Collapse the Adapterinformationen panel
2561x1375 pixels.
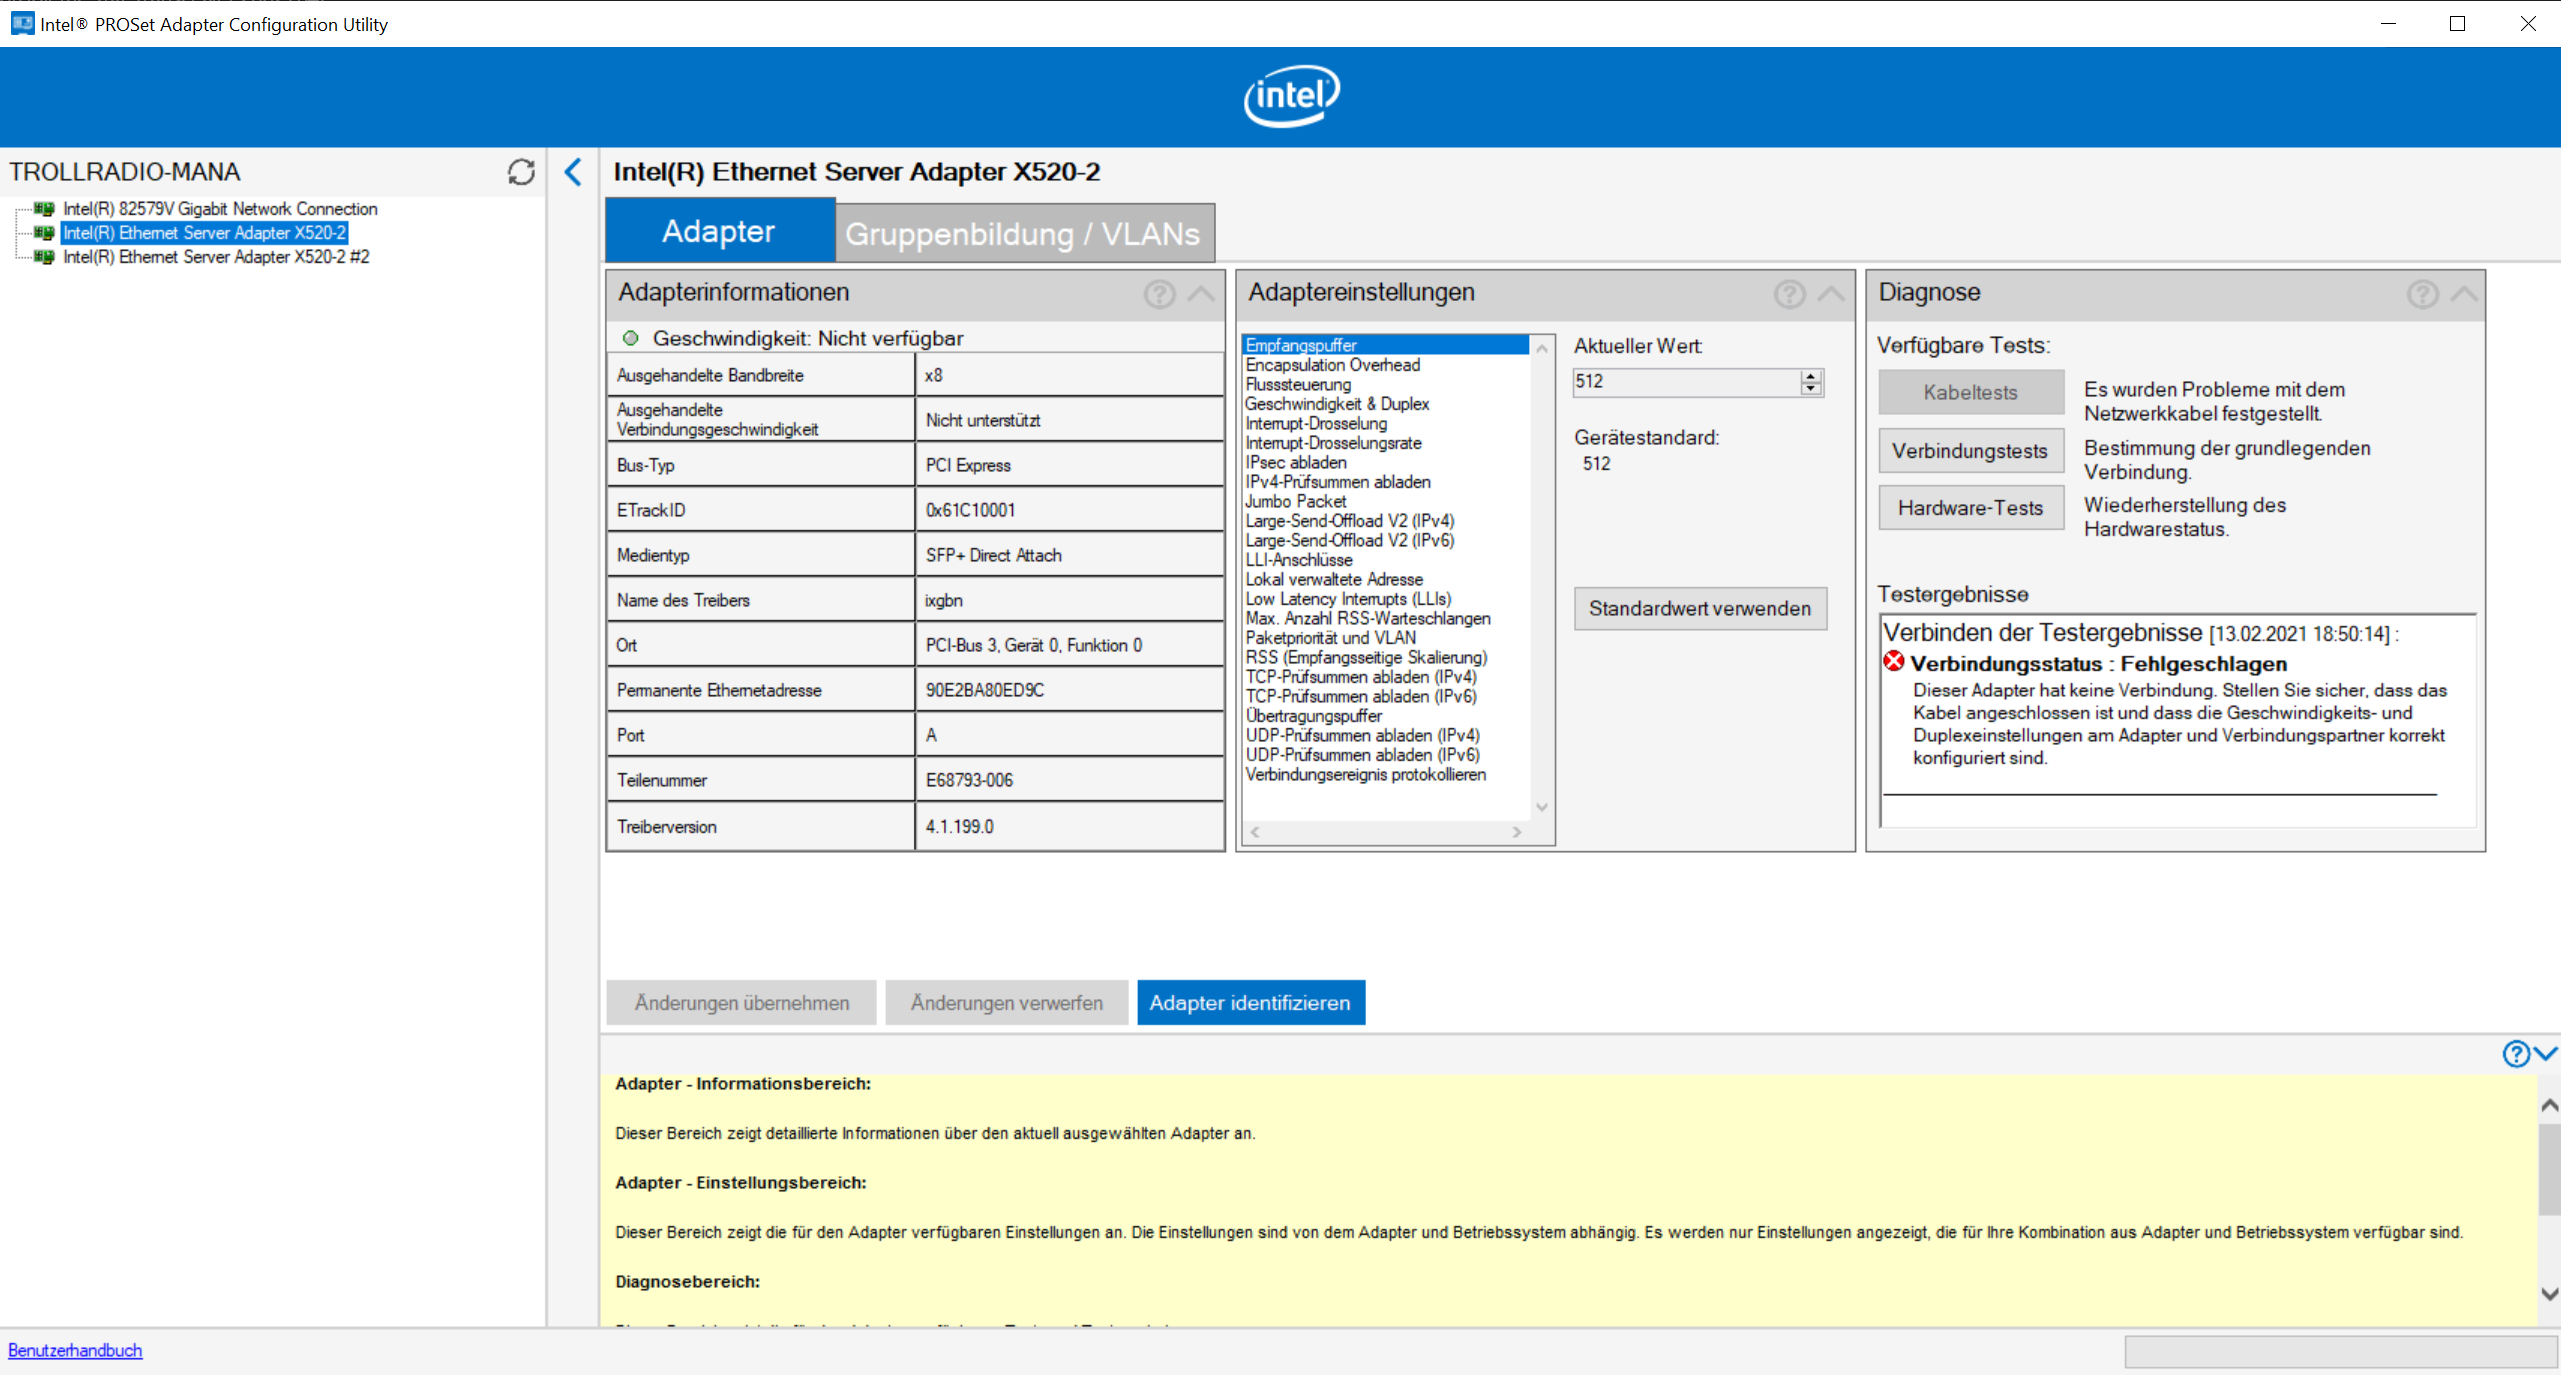coord(1201,294)
